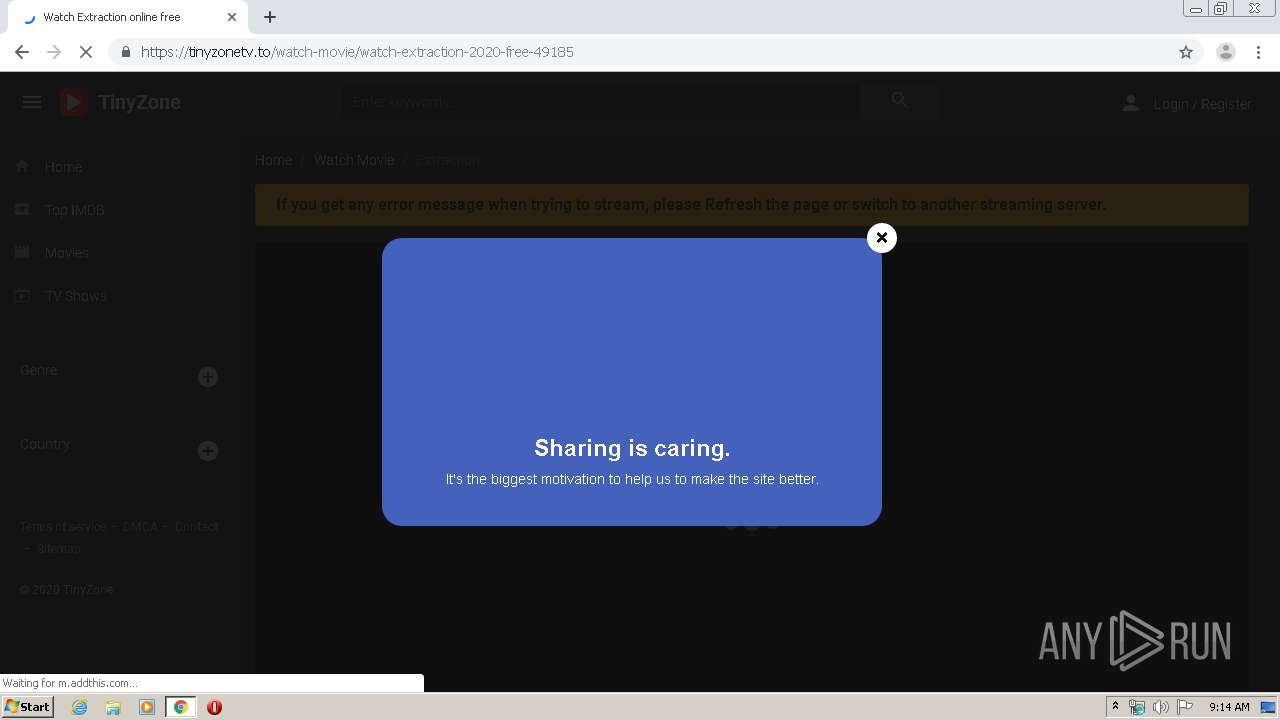The height and width of the screenshot is (720, 1280).
Task: Open DMCA footer link
Action: [x=140, y=527]
